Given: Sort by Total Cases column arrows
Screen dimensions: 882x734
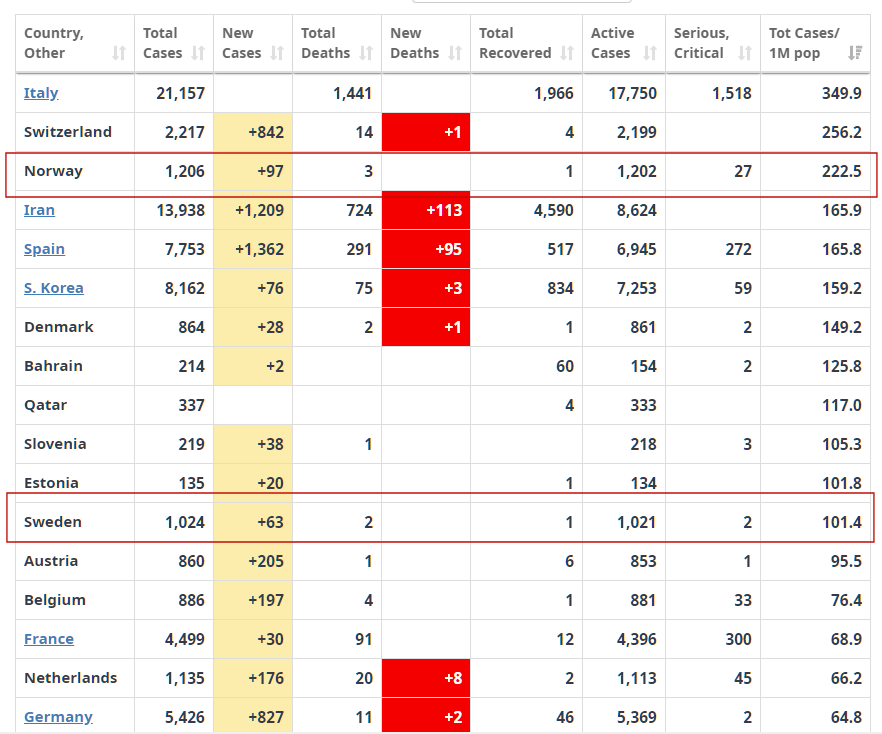Looking at the screenshot, I should (x=198, y=53).
